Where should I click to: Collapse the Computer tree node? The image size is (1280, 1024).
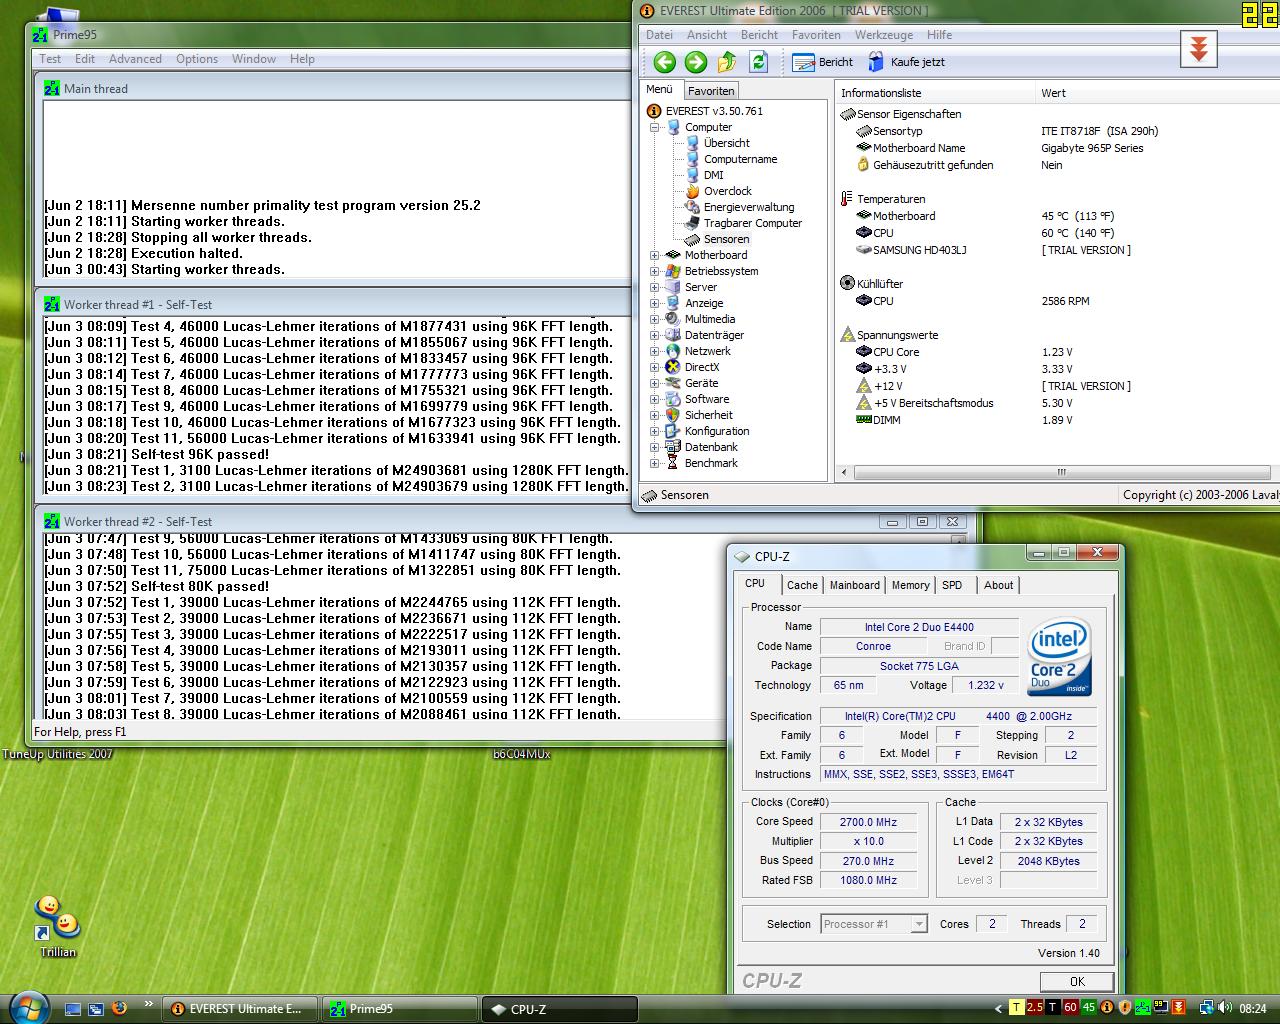(655, 127)
